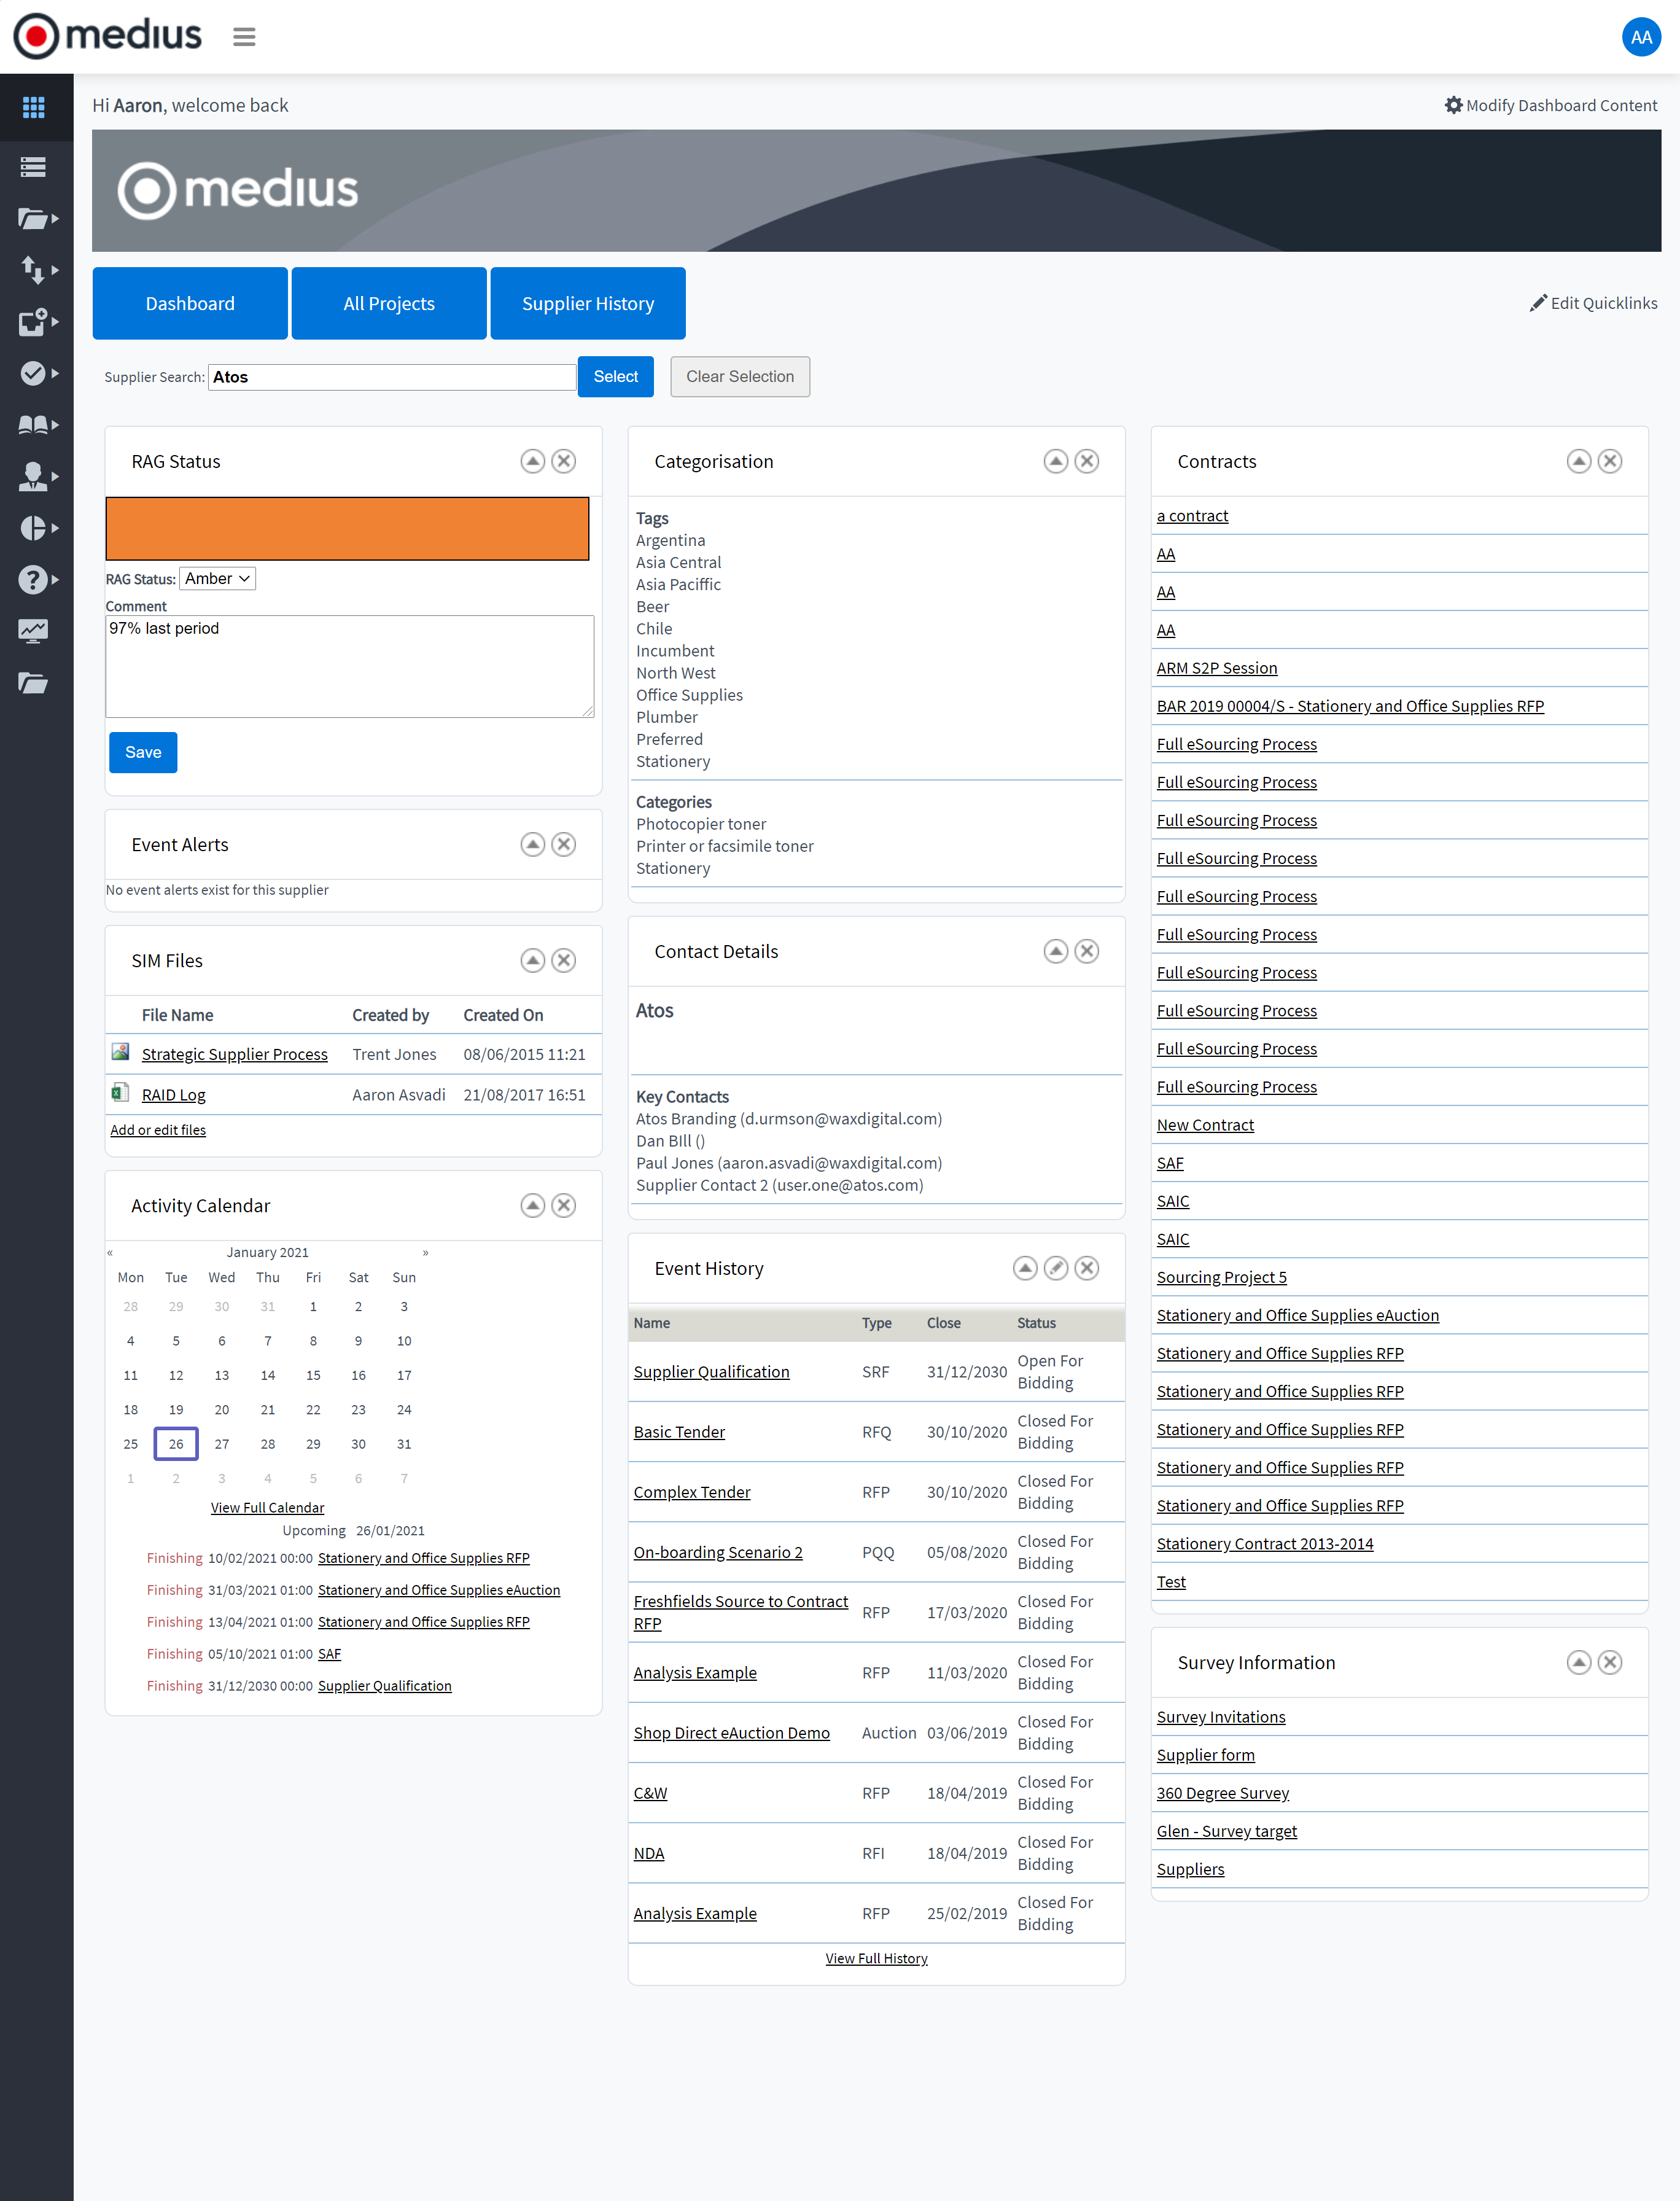Image resolution: width=1680 pixels, height=2201 pixels.
Task: Remove the Survey Information widget
Action: pos(1609,1662)
